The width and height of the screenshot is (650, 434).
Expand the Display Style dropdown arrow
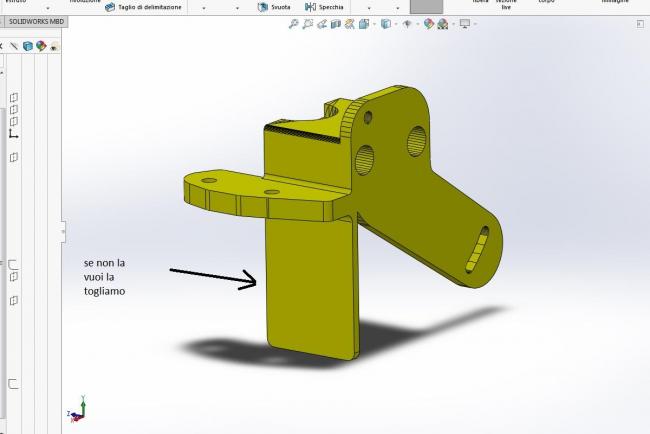[395, 24]
